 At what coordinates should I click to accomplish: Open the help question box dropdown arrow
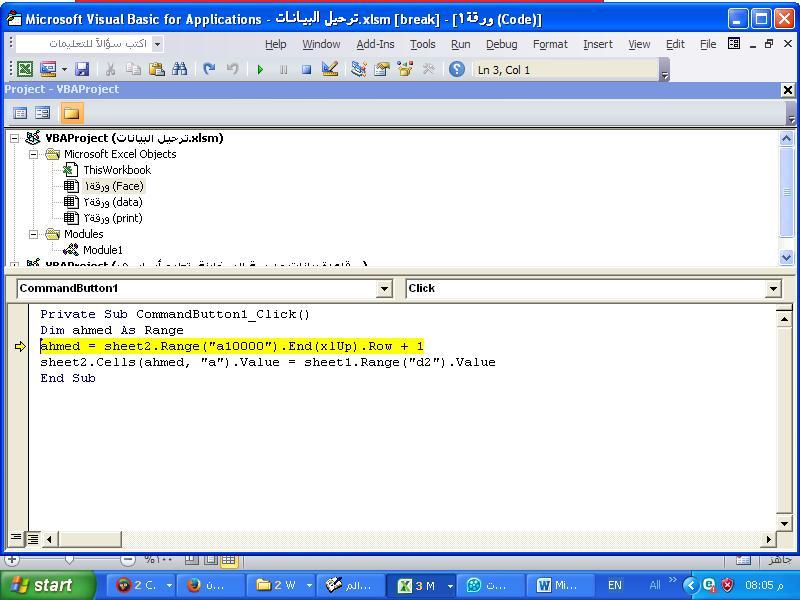pos(158,44)
